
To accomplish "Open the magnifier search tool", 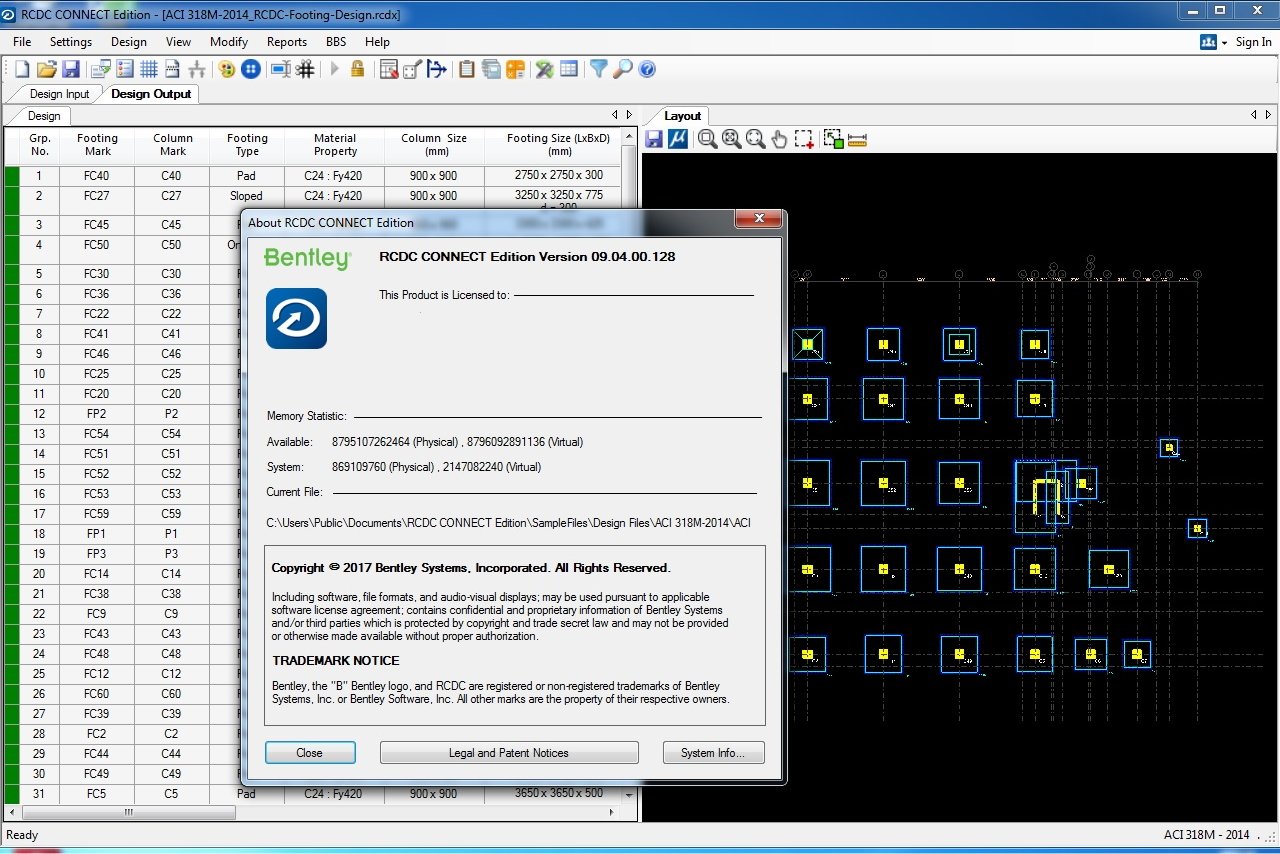I will pos(623,69).
